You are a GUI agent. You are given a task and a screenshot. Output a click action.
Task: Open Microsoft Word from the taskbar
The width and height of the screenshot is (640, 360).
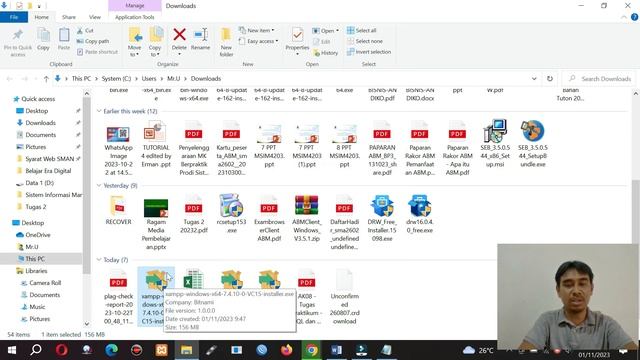(x=336, y=350)
